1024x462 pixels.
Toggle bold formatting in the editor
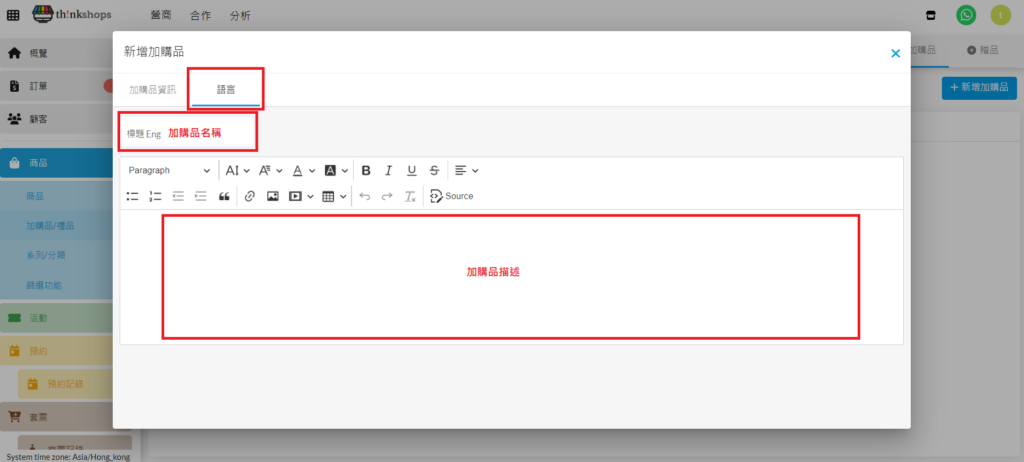coord(366,171)
